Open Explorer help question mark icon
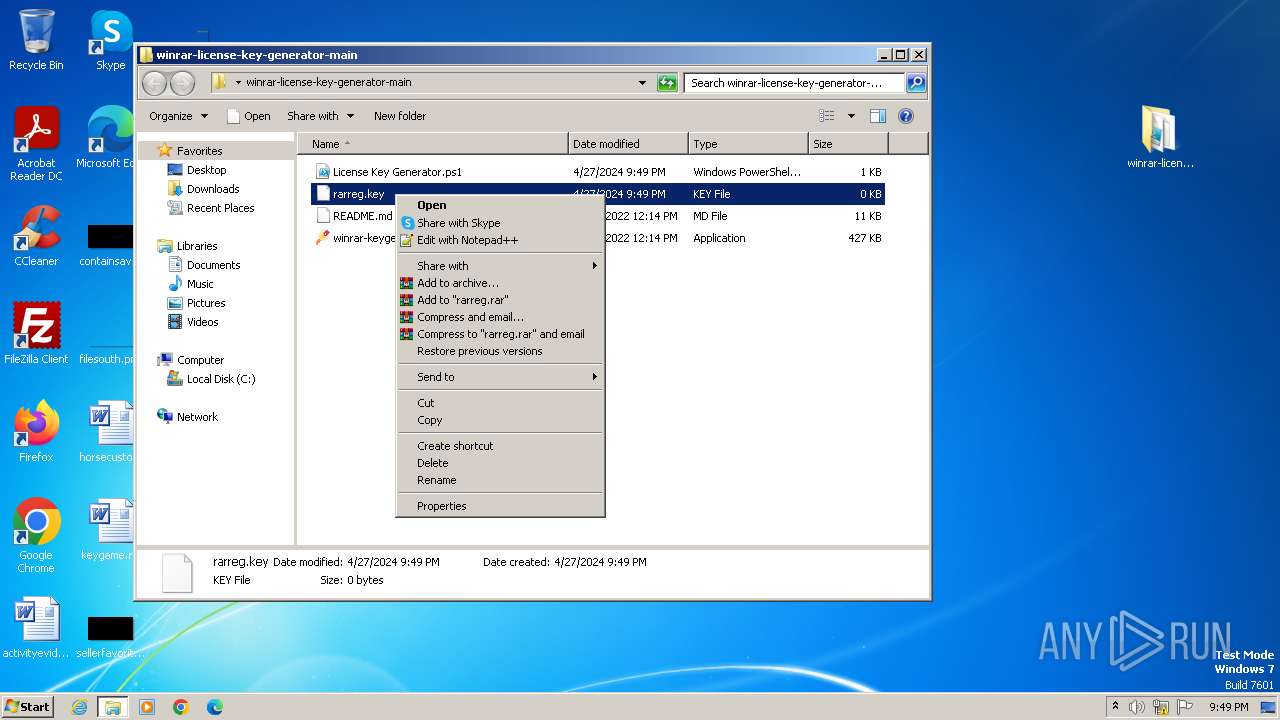Image resolution: width=1280 pixels, height=720 pixels. [x=906, y=116]
